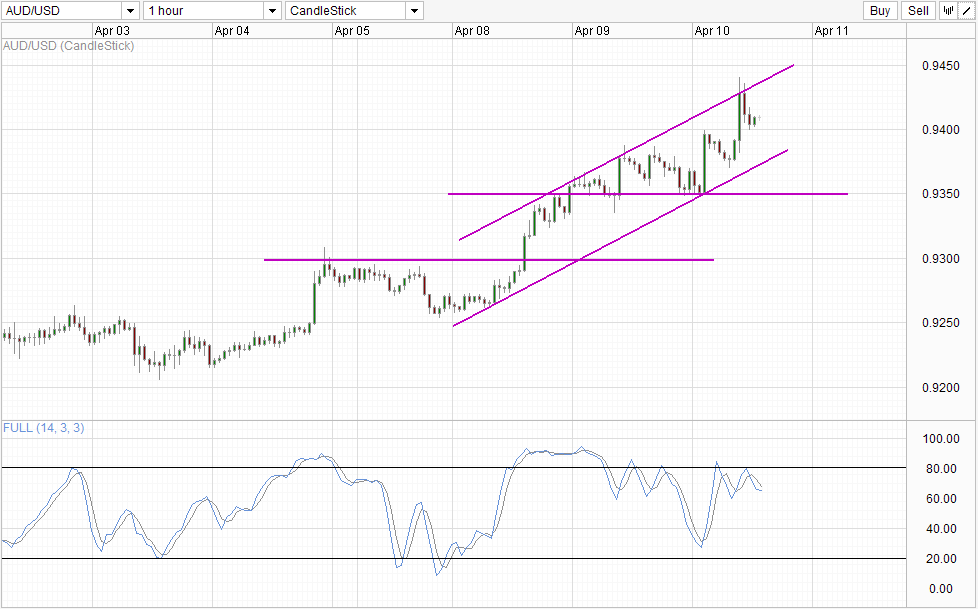Select the Apr 08 date label
The image size is (978, 609).
point(472,31)
